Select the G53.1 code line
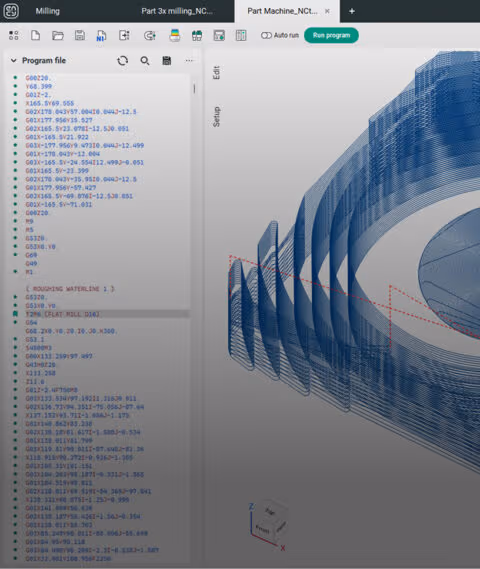Image resolution: width=480 pixels, height=569 pixels. coord(35,339)
